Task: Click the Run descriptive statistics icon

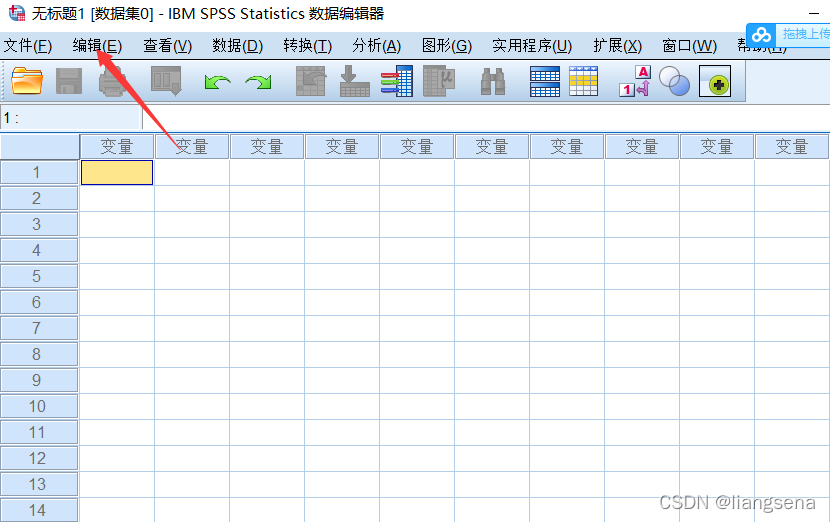Action: click(439, 81)
